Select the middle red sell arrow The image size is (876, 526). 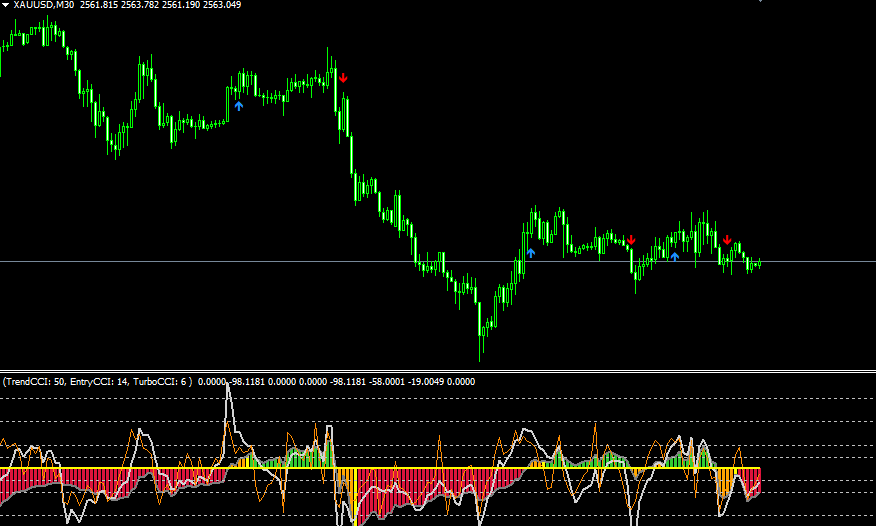[631, 240]
